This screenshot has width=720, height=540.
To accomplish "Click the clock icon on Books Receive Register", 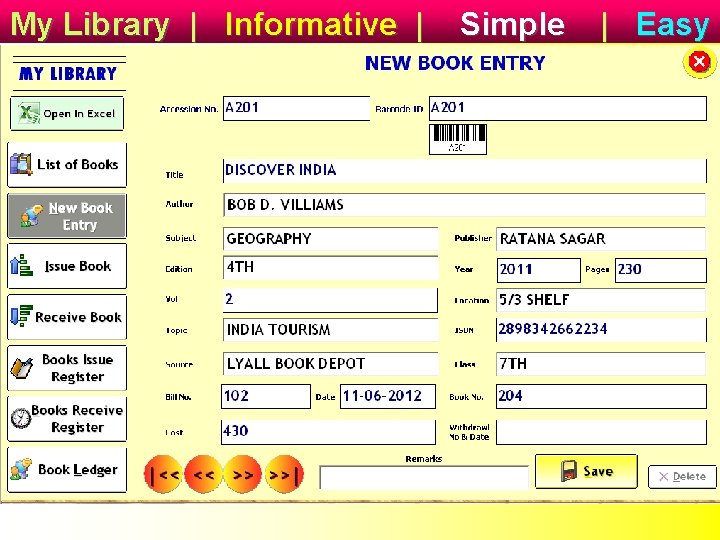I will point(21,418).
